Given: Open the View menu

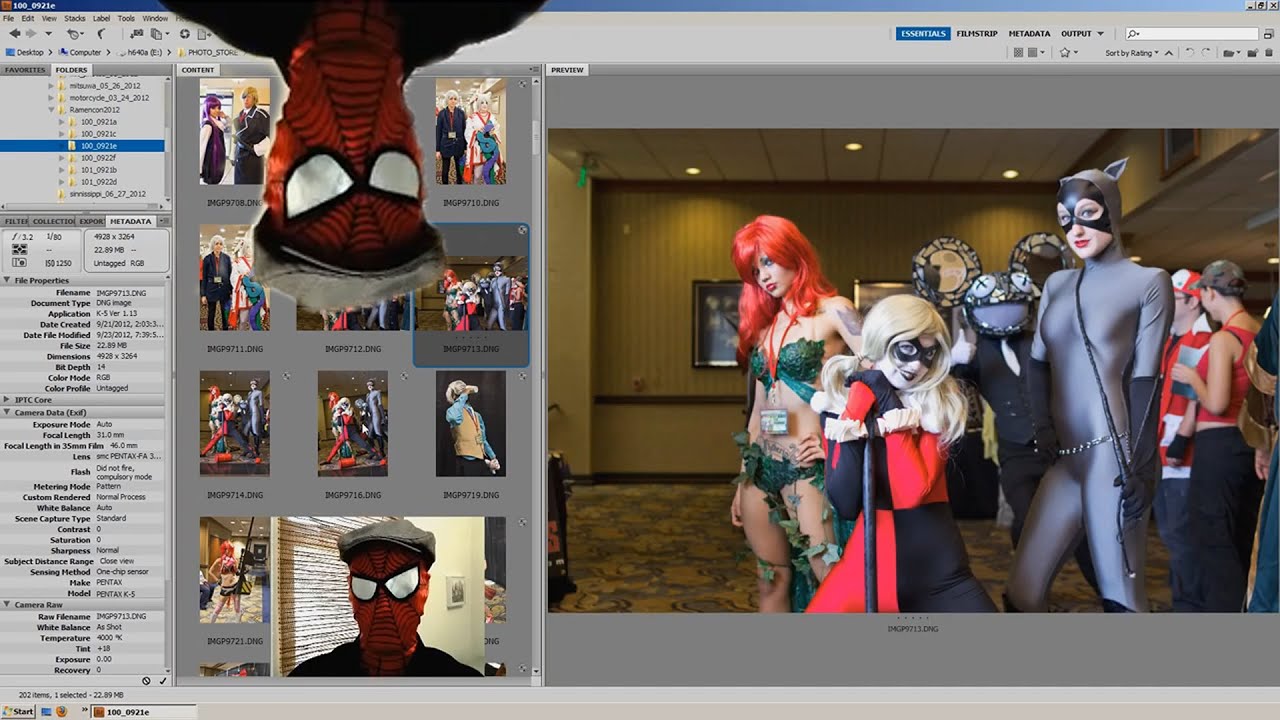Looking at the screenshot, I should point(49,18).
